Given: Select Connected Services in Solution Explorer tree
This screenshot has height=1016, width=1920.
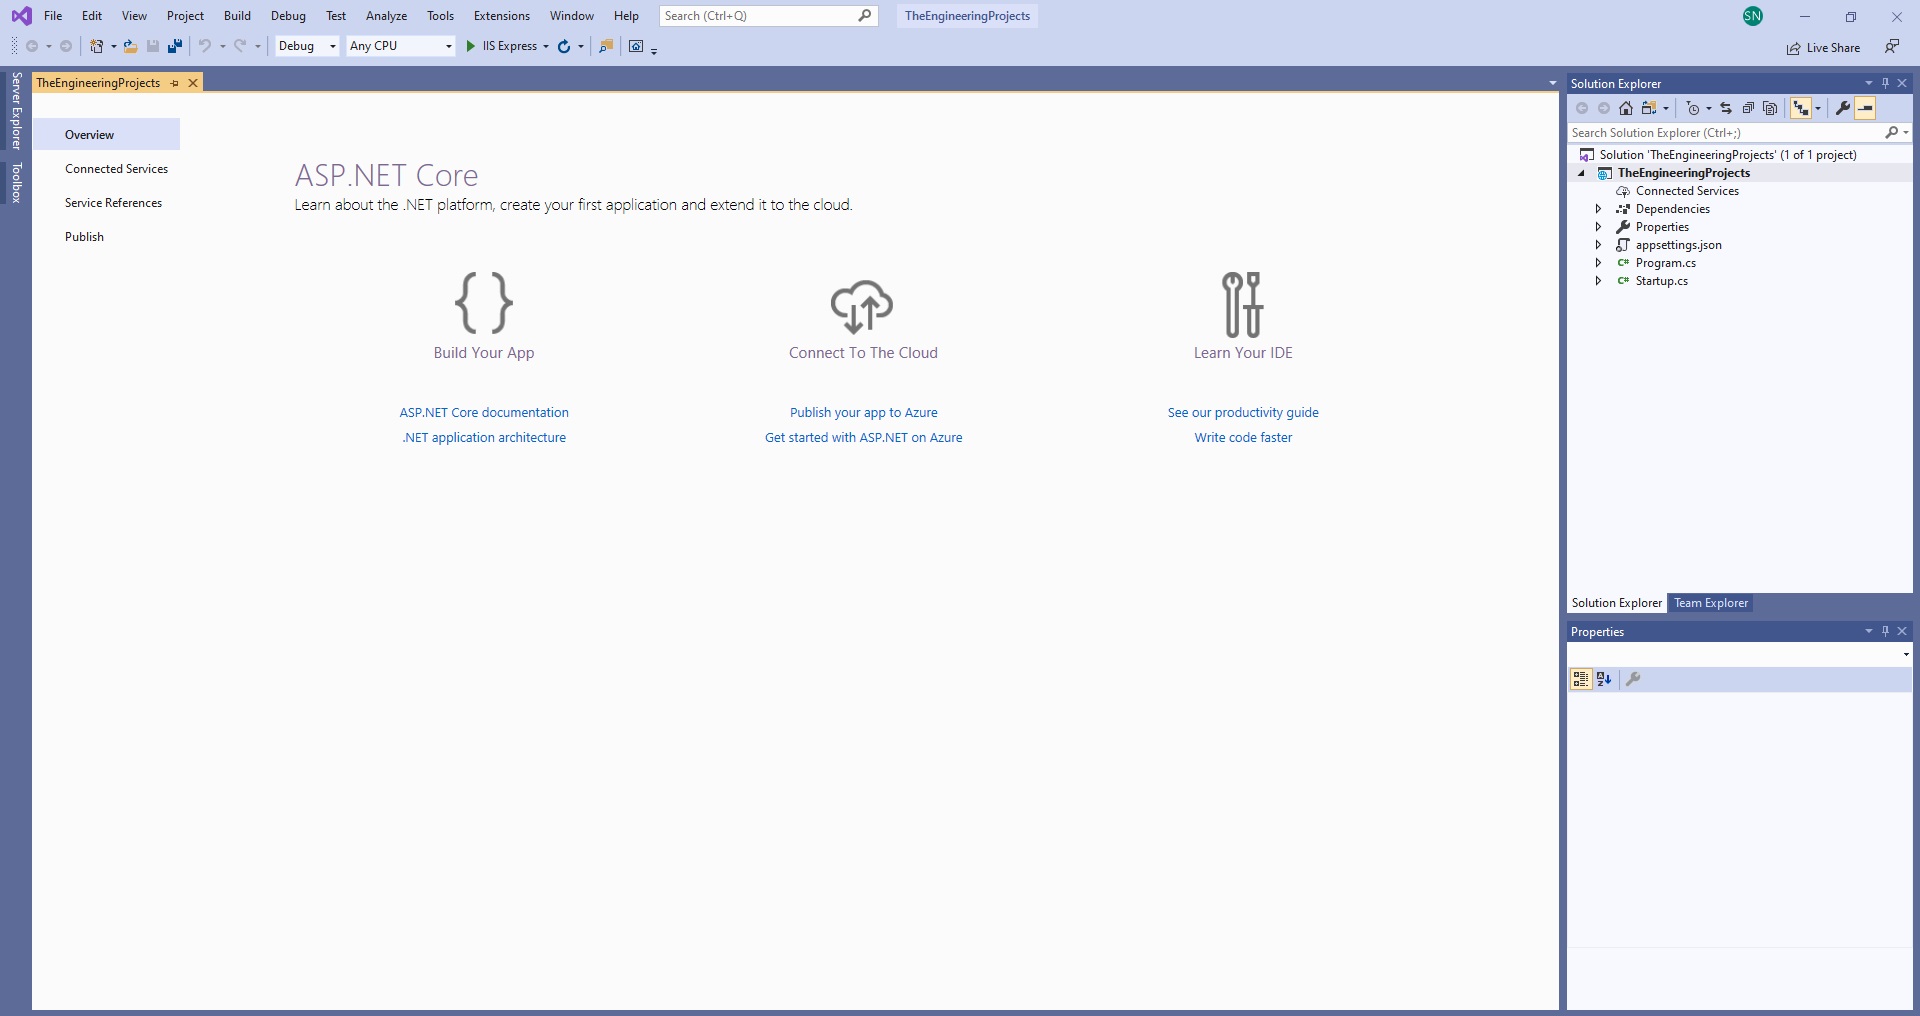Looking at the screenshot, I should (1687, 191).
